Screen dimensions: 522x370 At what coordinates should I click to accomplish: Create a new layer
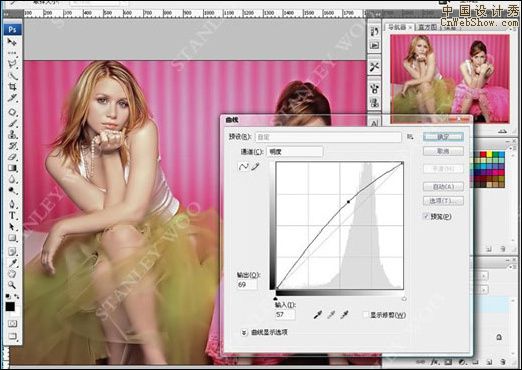click(x=489, y=362)
